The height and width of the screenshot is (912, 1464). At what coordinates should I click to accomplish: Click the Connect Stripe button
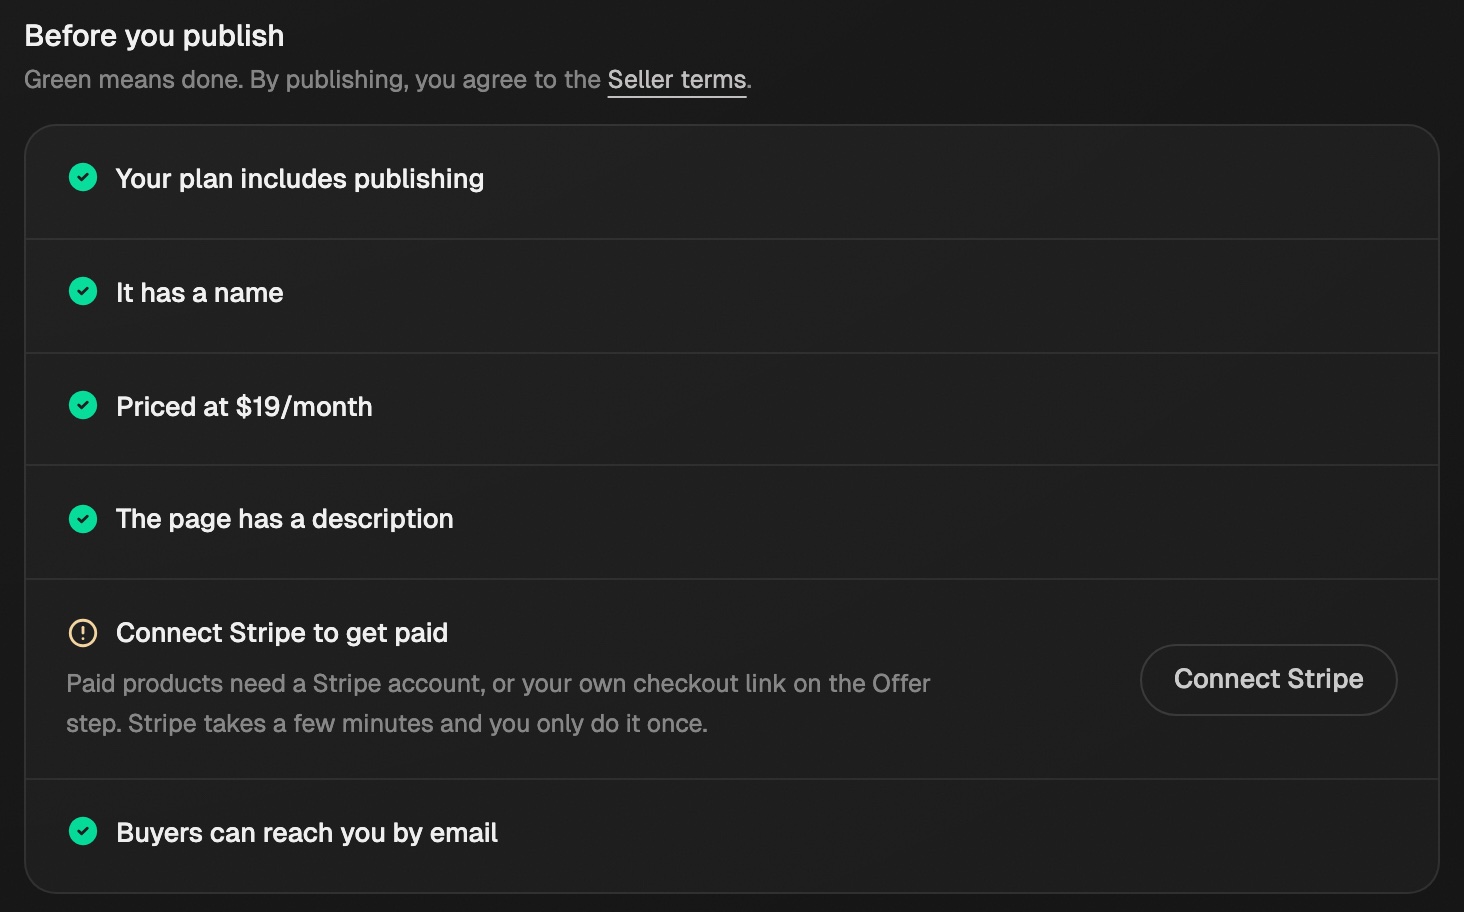point(1268,680)
